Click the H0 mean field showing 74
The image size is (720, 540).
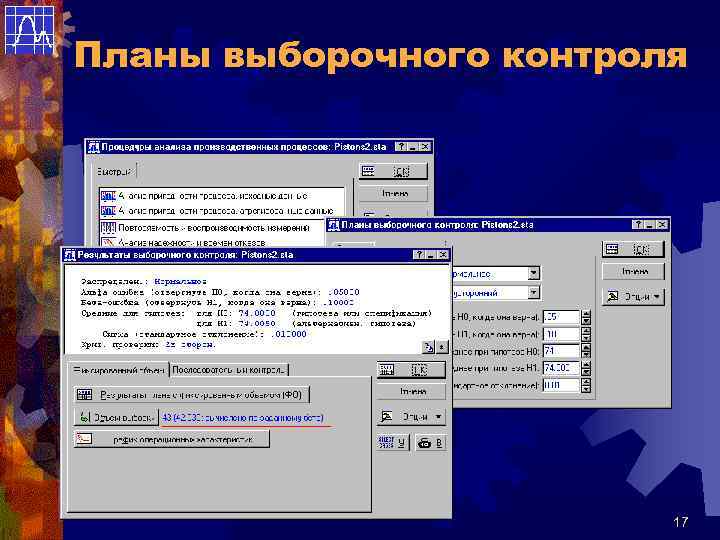tap(561, 351)
